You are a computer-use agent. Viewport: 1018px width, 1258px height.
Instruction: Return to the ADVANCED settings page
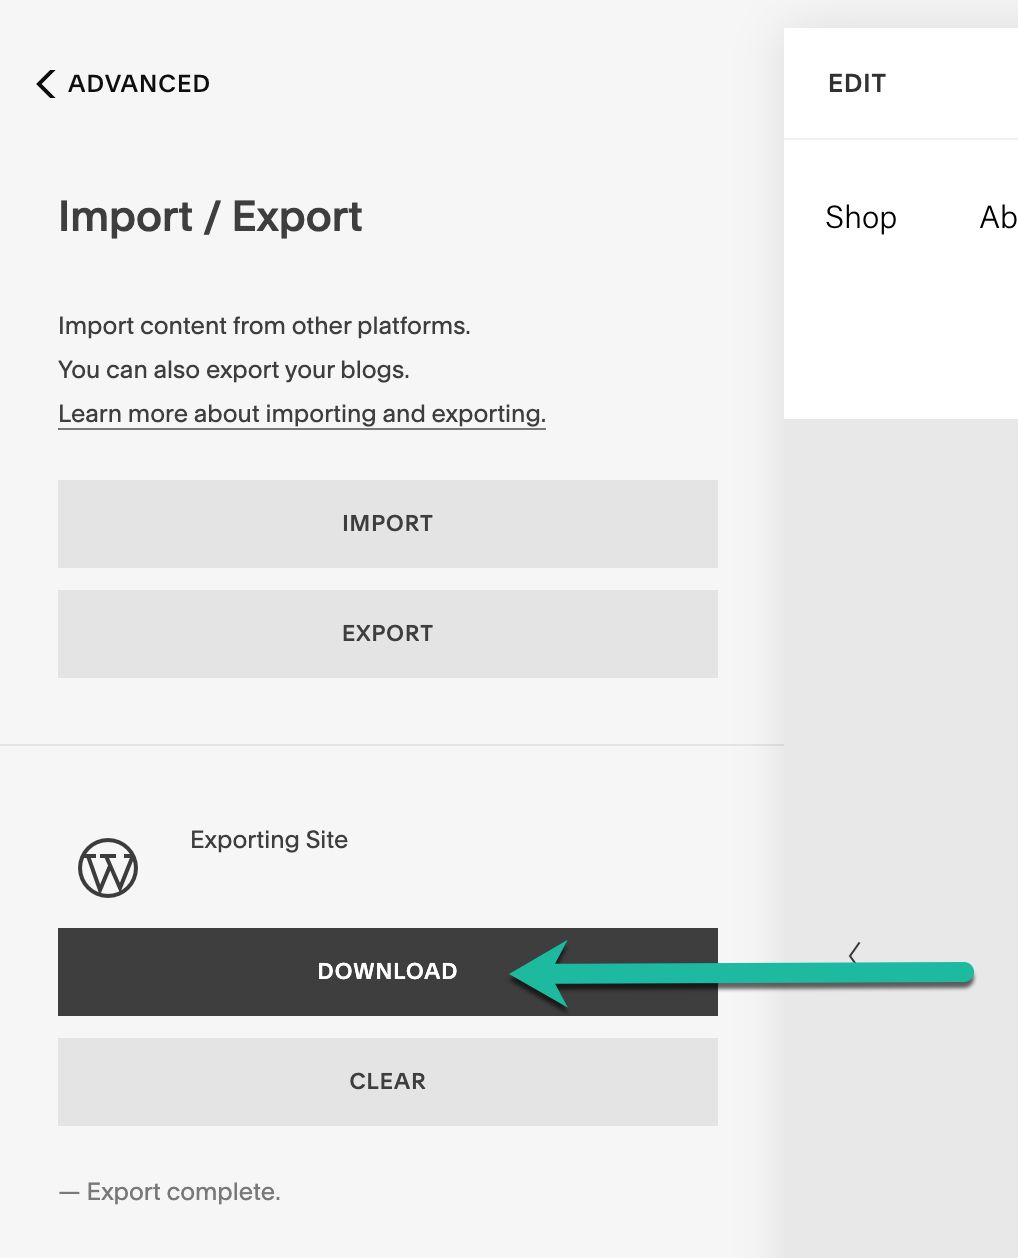tap(122, 83)
